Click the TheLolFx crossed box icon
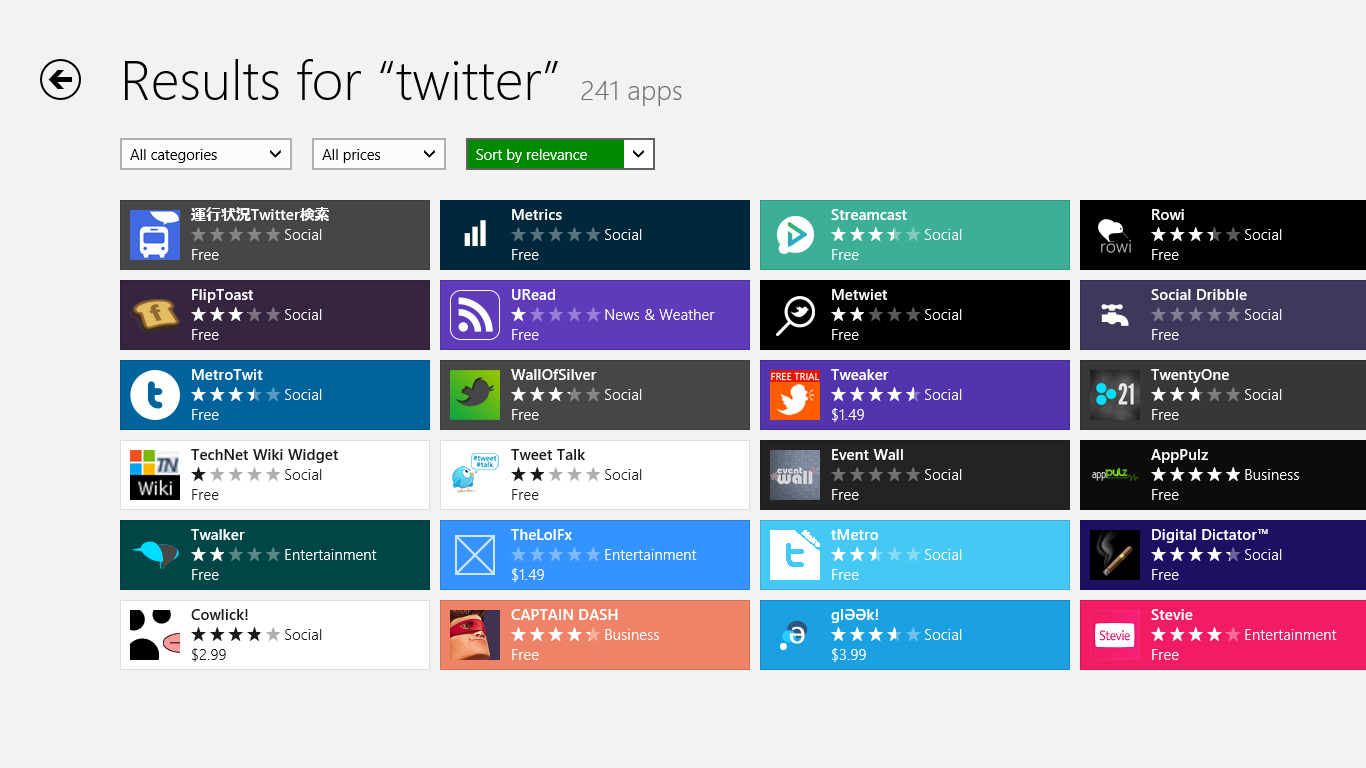 coord(475,555)
